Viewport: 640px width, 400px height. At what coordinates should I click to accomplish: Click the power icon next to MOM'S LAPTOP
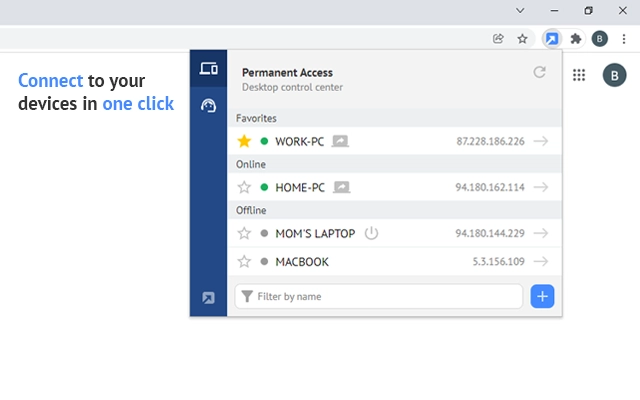pyautogui.click(x=371, y=233)
